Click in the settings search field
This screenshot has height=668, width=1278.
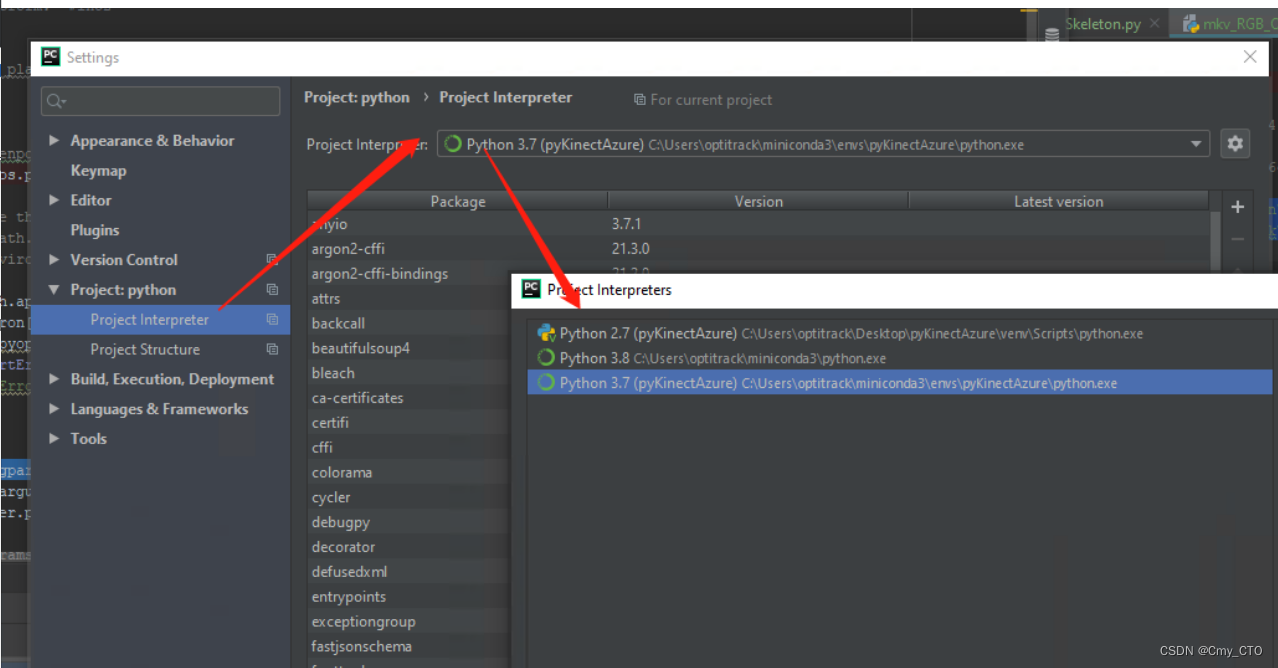pos(161,101)
